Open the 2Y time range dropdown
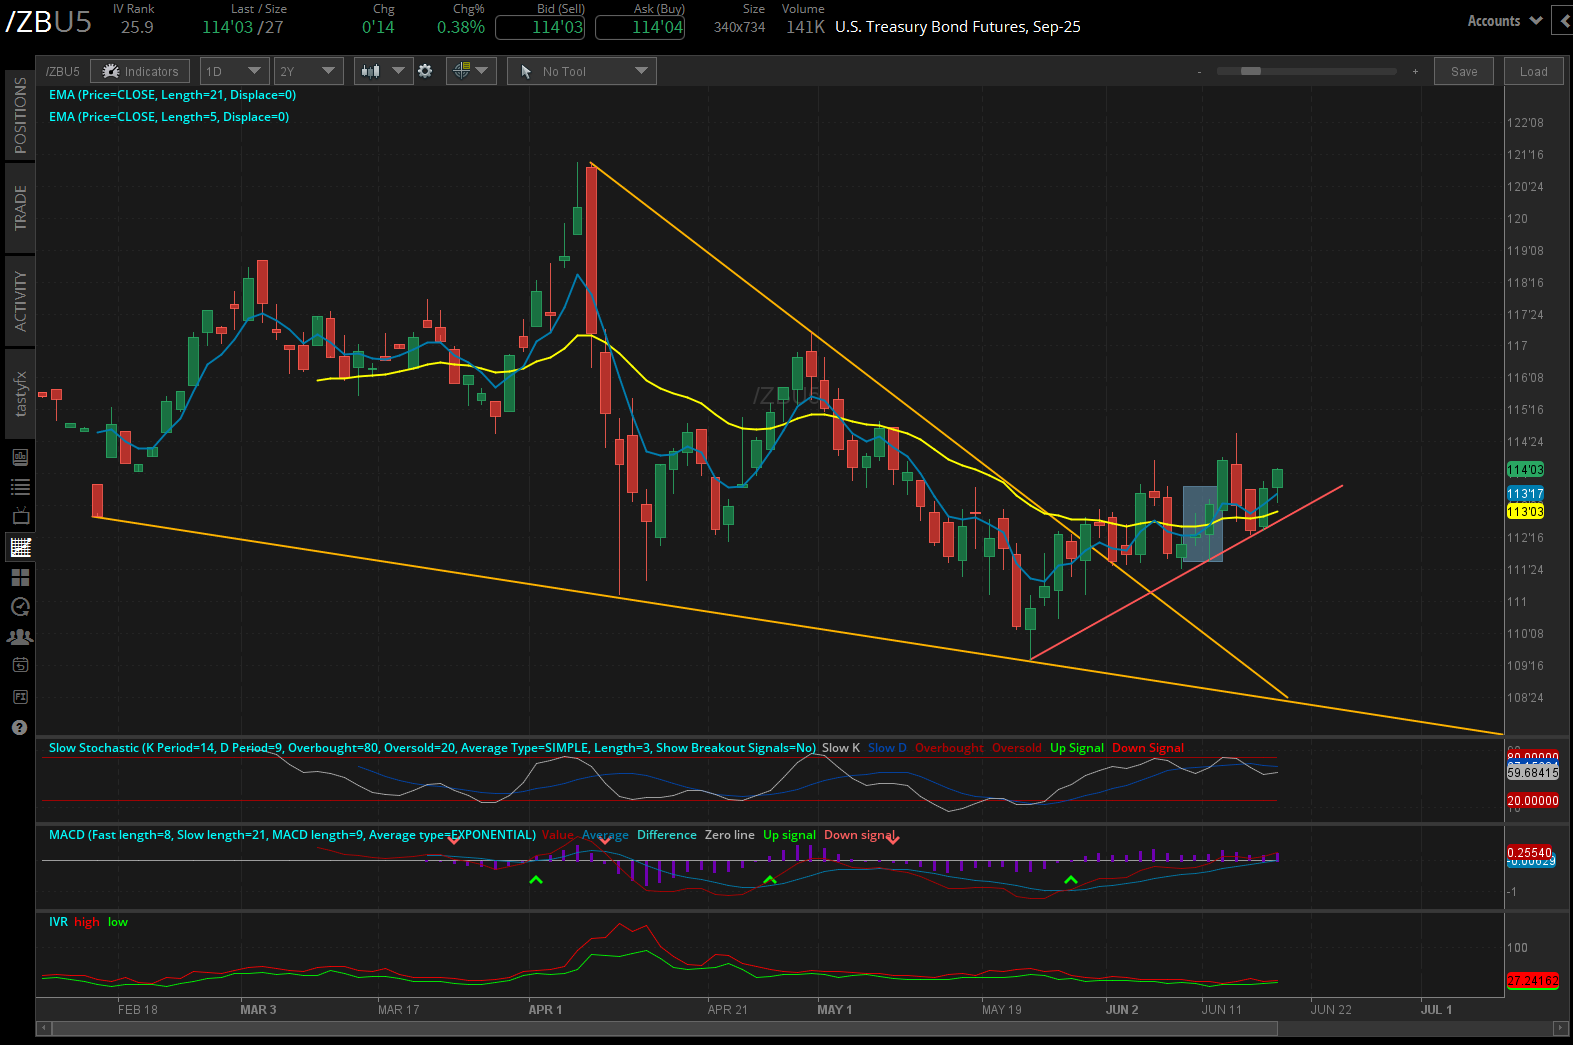This screenshot has height=1045, width=1573. pyautogui.click(x=308, y=71)
